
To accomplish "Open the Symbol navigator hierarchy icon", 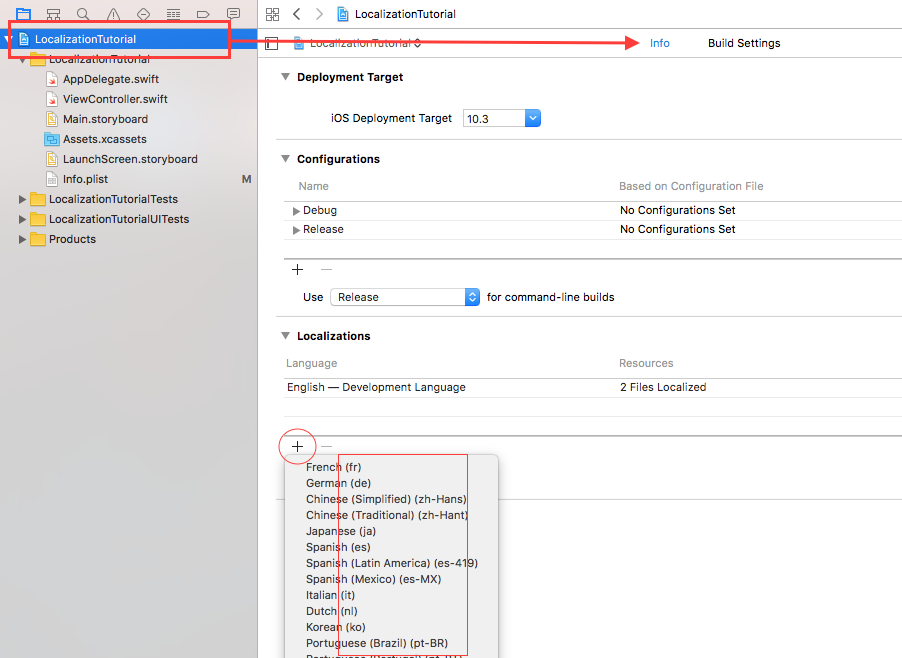I will [53, 14].
